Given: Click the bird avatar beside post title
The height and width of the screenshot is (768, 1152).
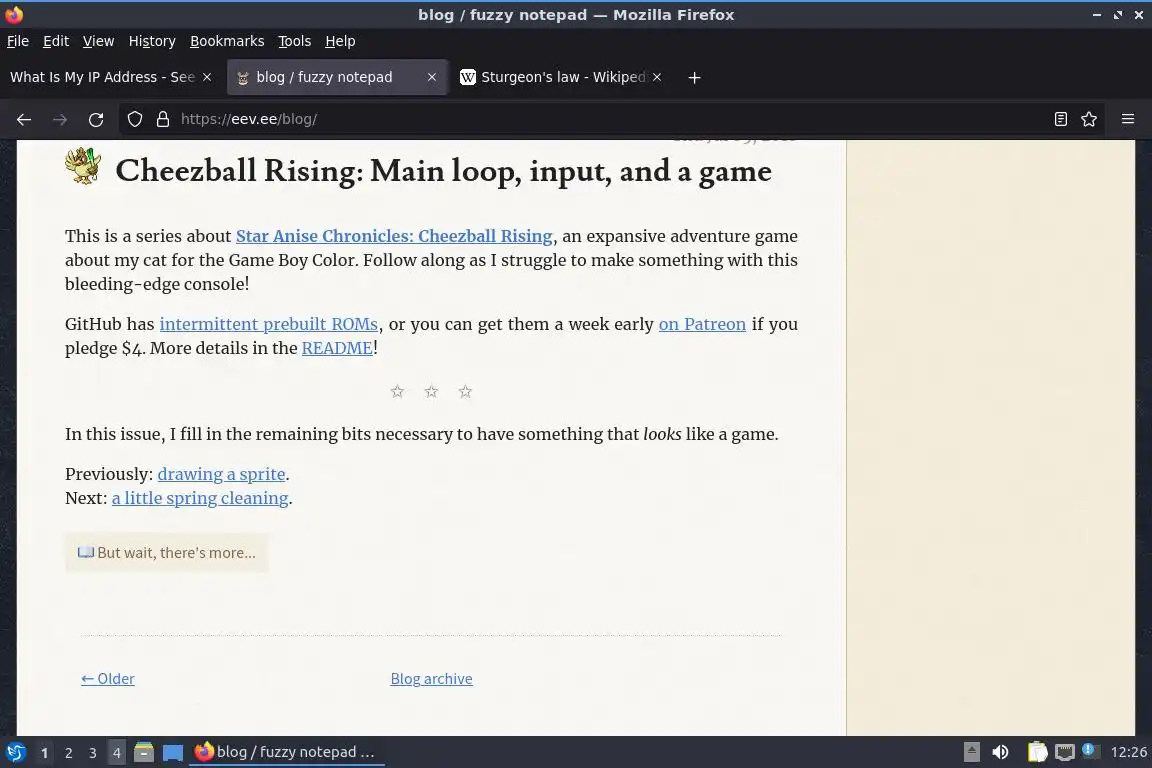Looking at the screenshot, I should 83,165.
